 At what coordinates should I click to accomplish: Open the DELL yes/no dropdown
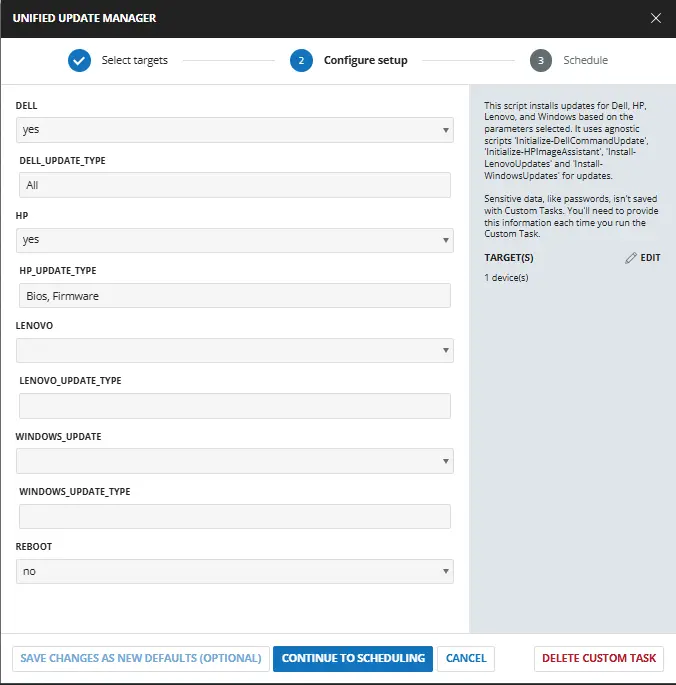(x=235, y=130)
